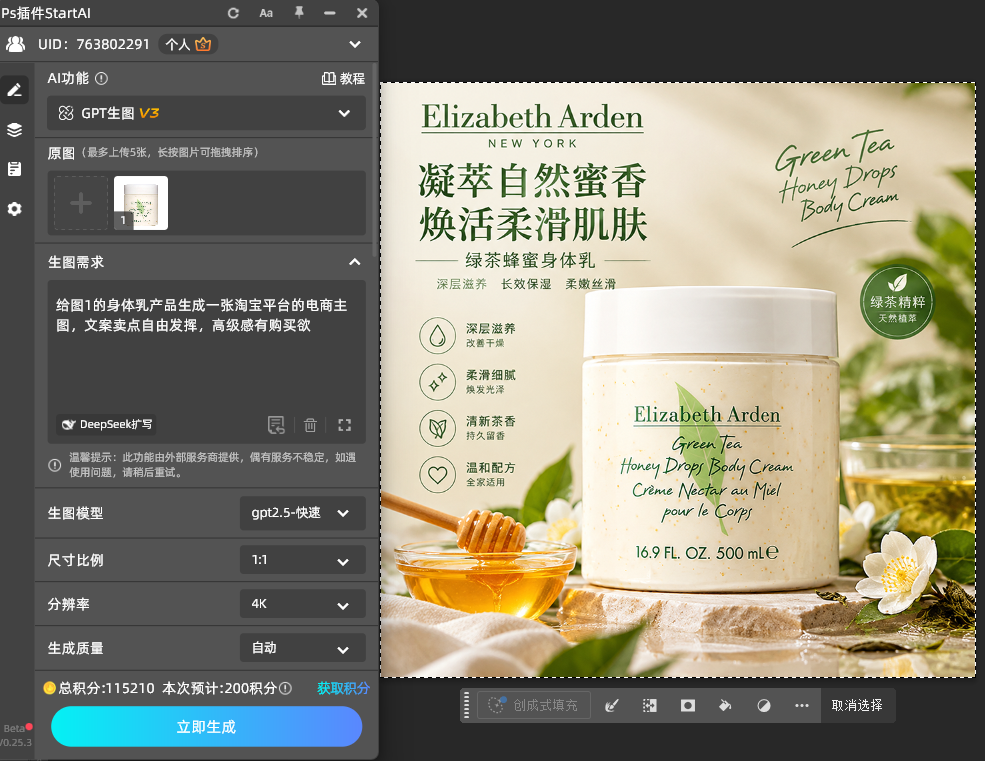Click the refresh icon in StartAI title bar
The image size is (985, 761).
tap(233, 13)
